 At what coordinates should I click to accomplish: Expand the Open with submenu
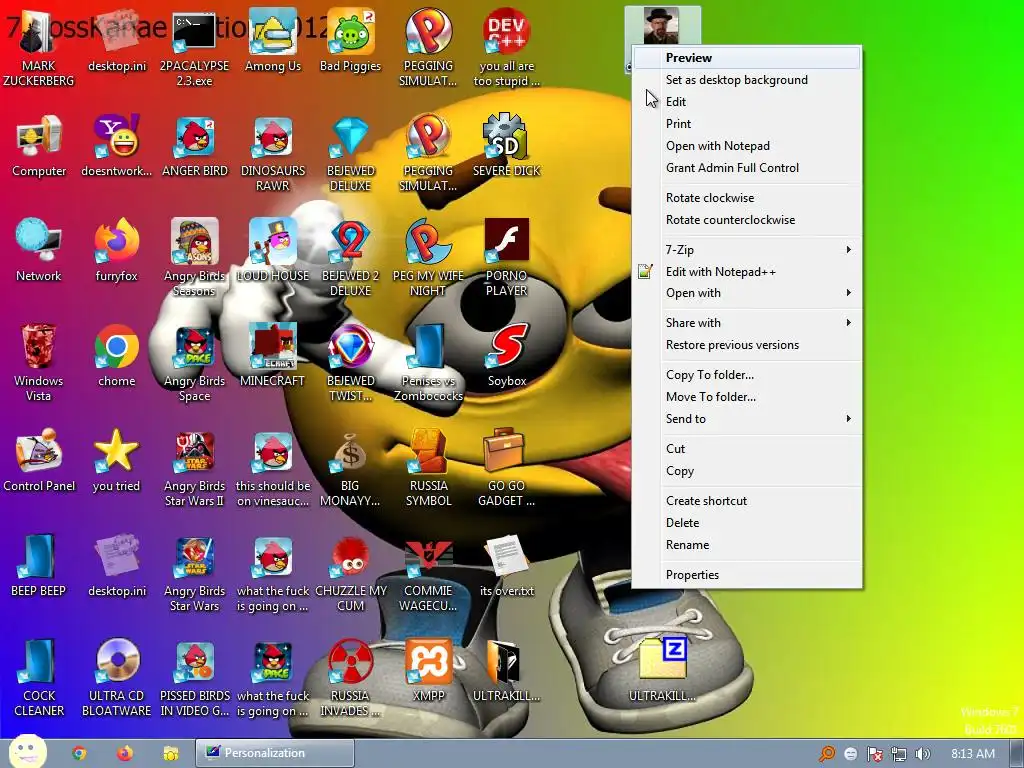pos(748,293)
